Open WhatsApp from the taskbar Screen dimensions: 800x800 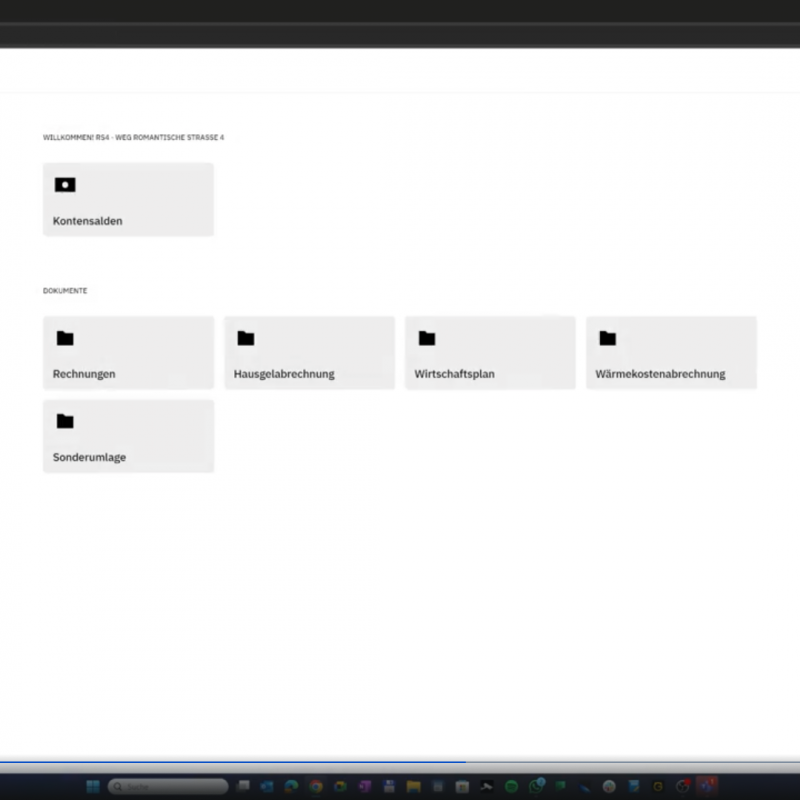tap(536, 786)
